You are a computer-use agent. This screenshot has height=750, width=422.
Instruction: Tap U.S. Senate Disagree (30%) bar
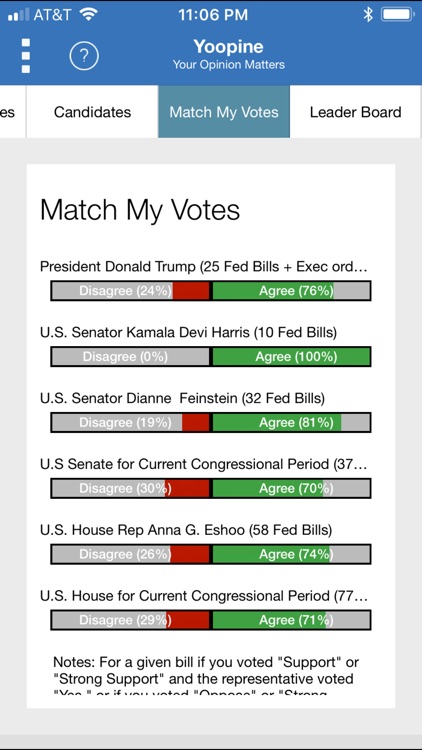pos(131,488)
